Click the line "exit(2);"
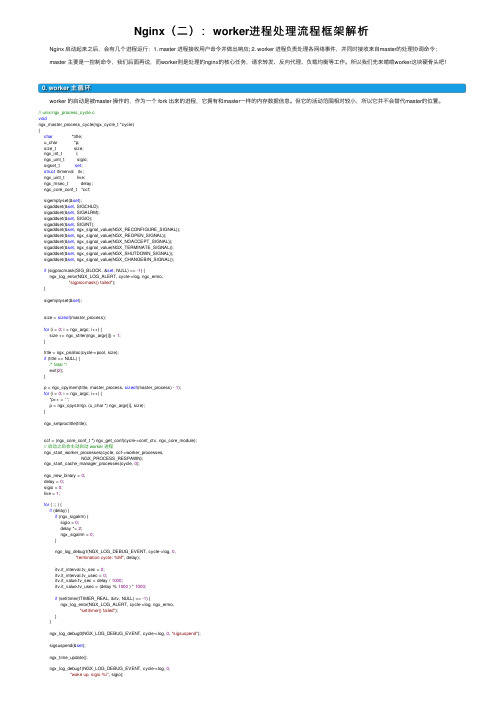The image size is (504, 713). point(56,370)
